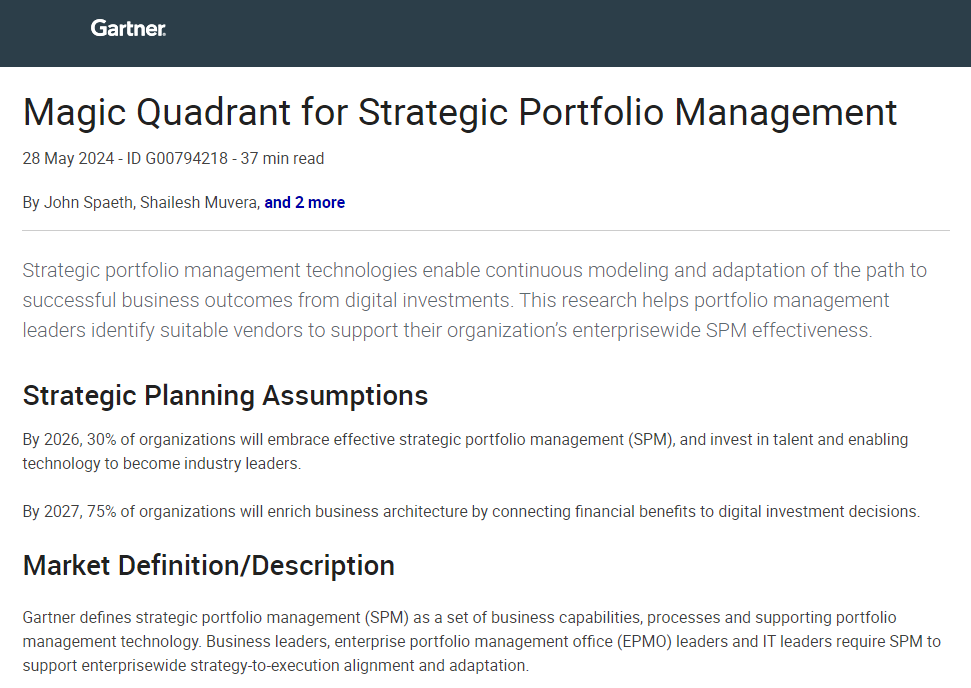Select author name Shailesh Muvera
Viewport: 971px width, 688px height.
[x=200, y=203]
